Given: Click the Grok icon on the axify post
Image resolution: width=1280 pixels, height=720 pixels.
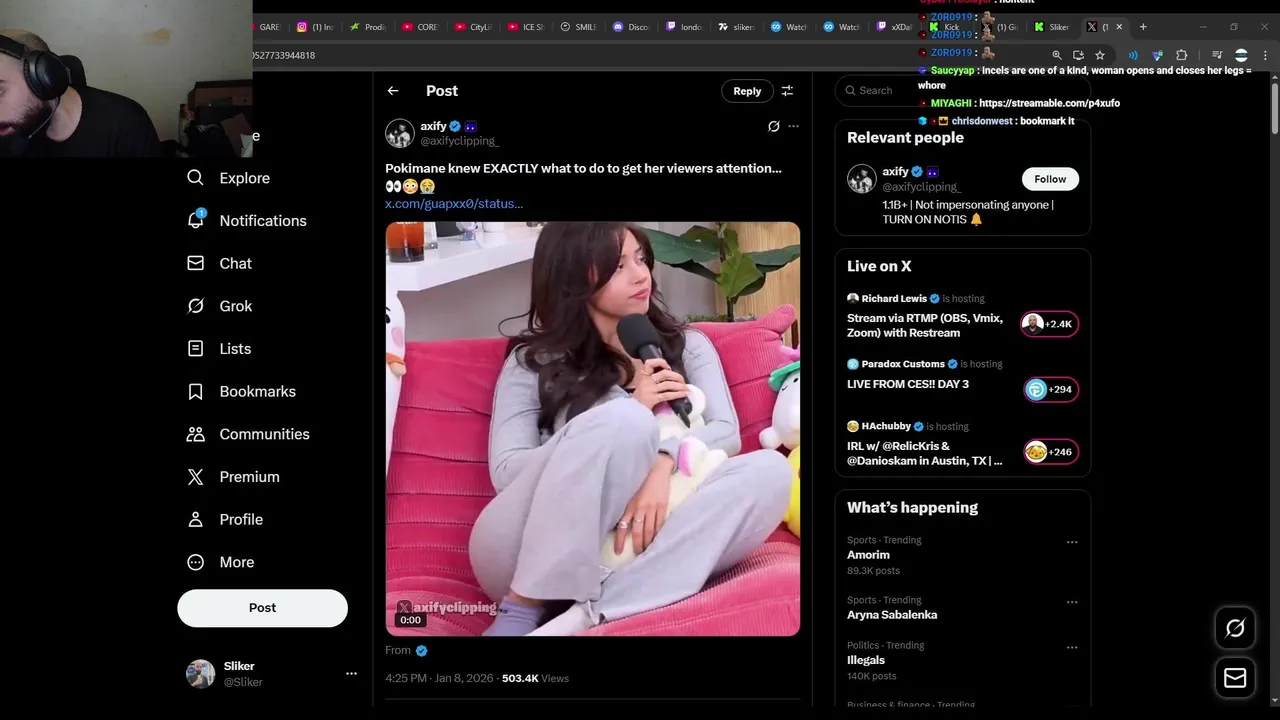Looking at the screenshot, I should [773, 126].
